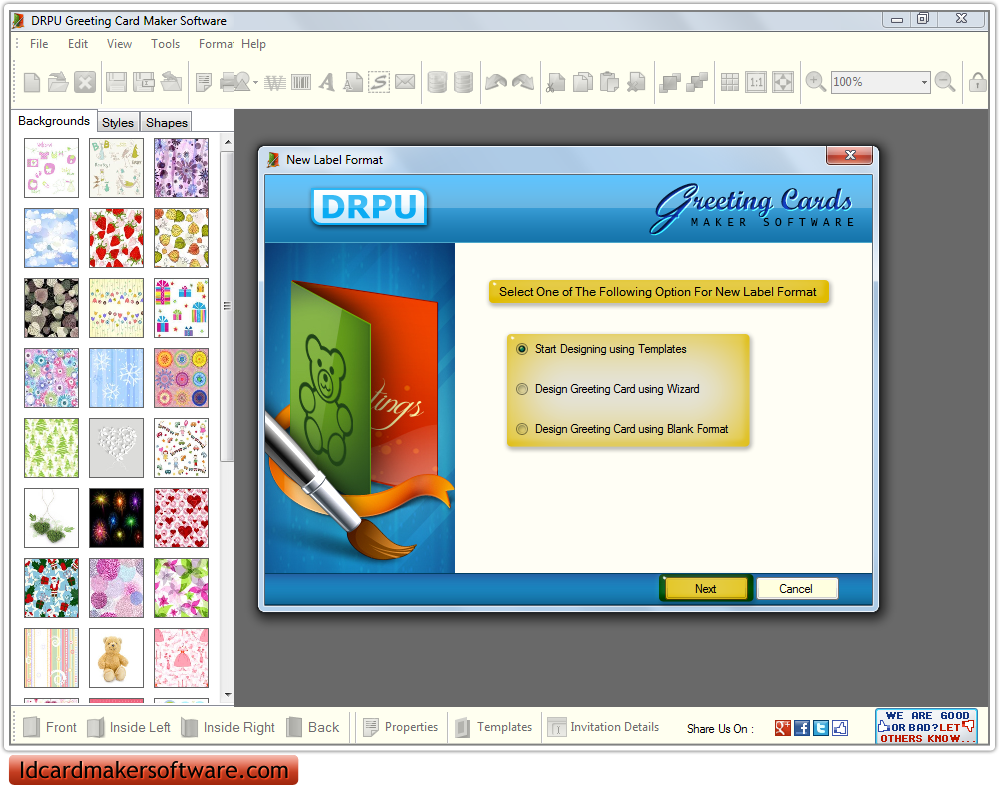Click the Next button
999x785 pixels.
coord(705,589)
